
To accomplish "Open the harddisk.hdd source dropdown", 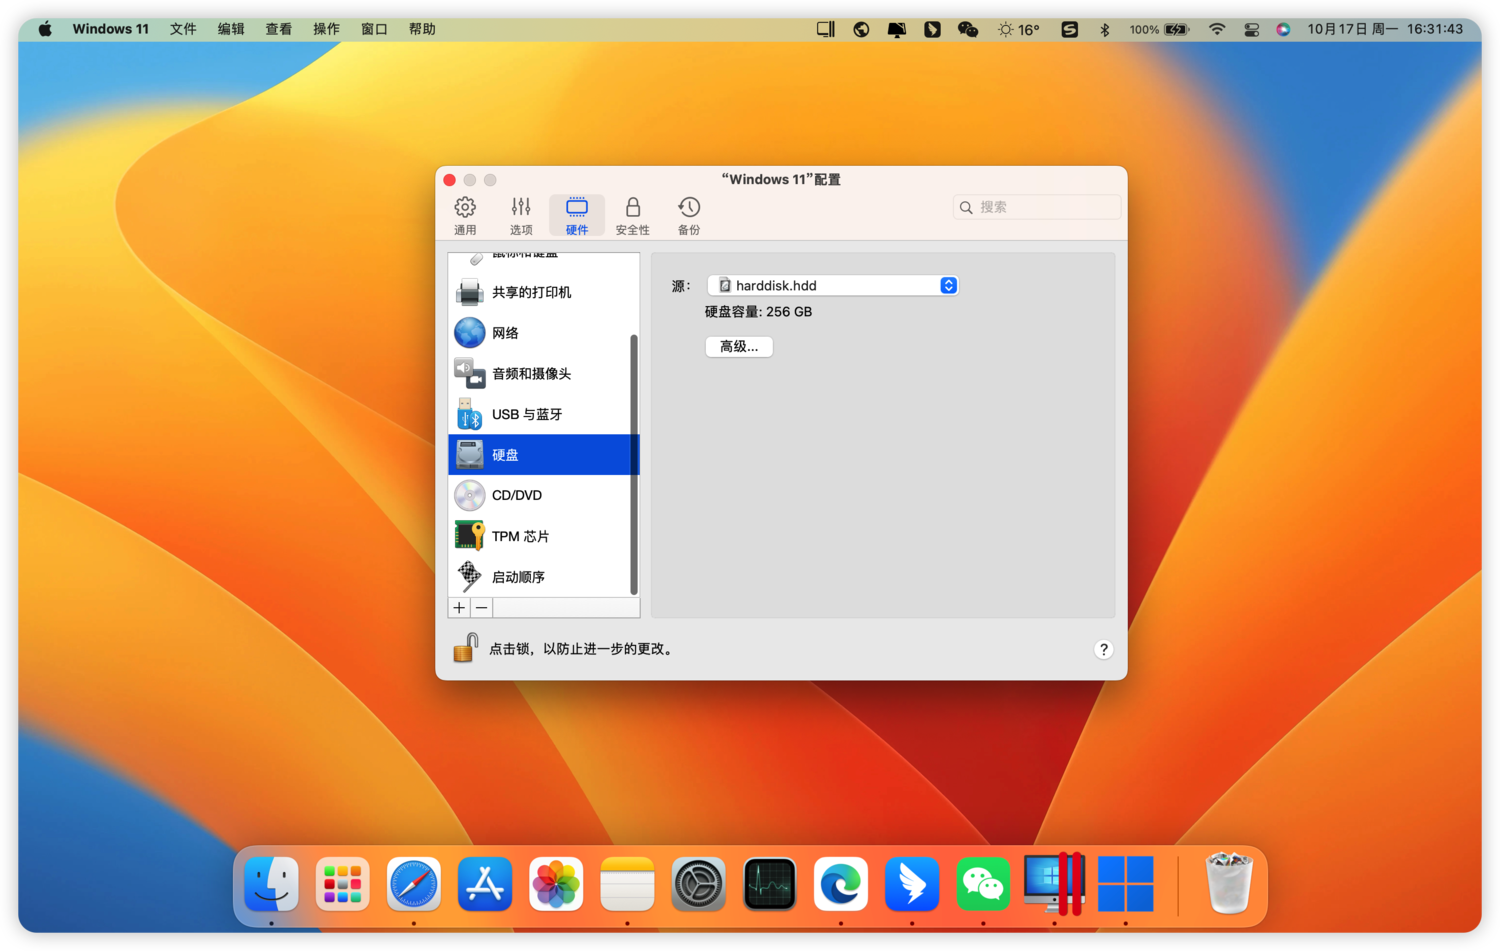I will [833, 286].
